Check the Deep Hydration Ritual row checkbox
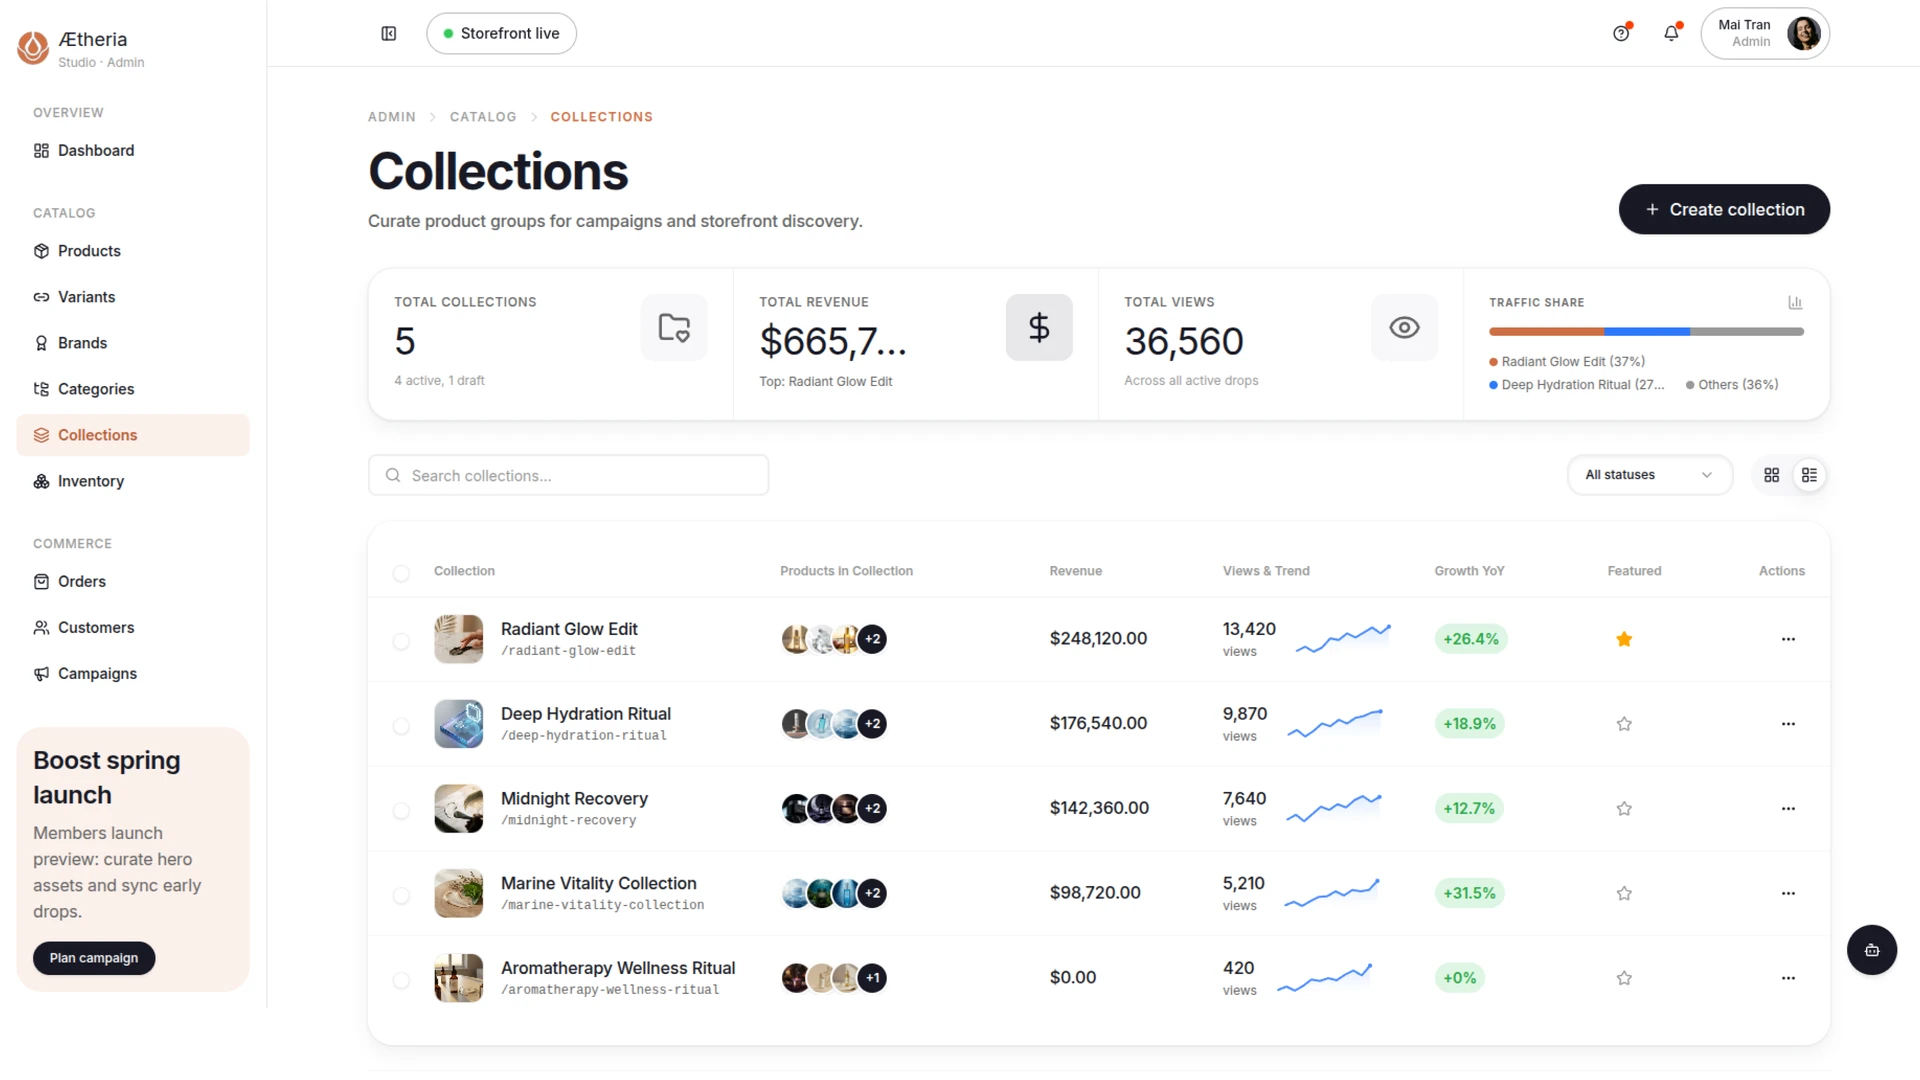The image size is (1920, 1080). tap(401, 726)
